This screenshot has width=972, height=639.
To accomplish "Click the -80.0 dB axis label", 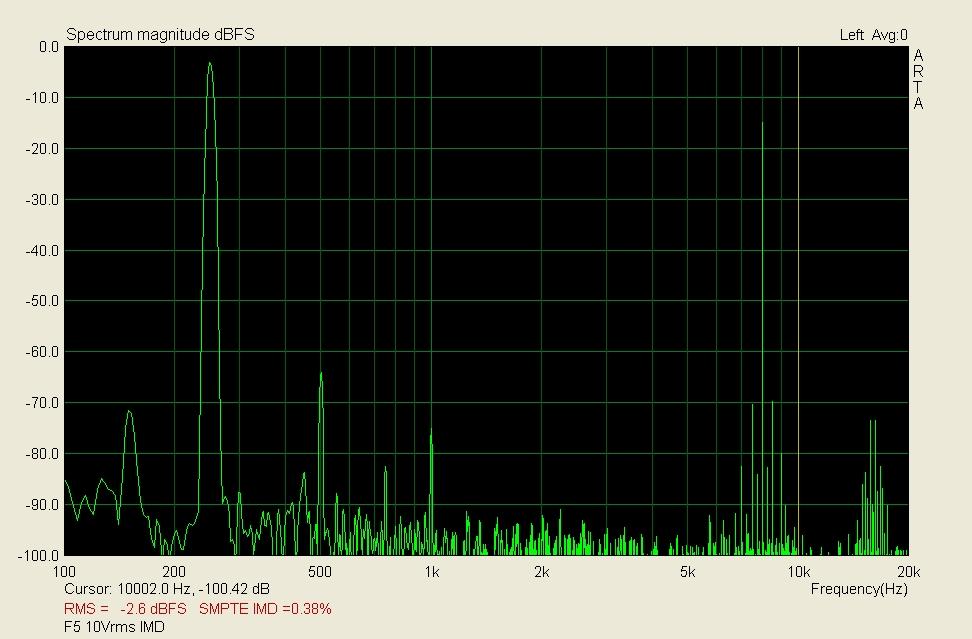I will click(42, 454).
